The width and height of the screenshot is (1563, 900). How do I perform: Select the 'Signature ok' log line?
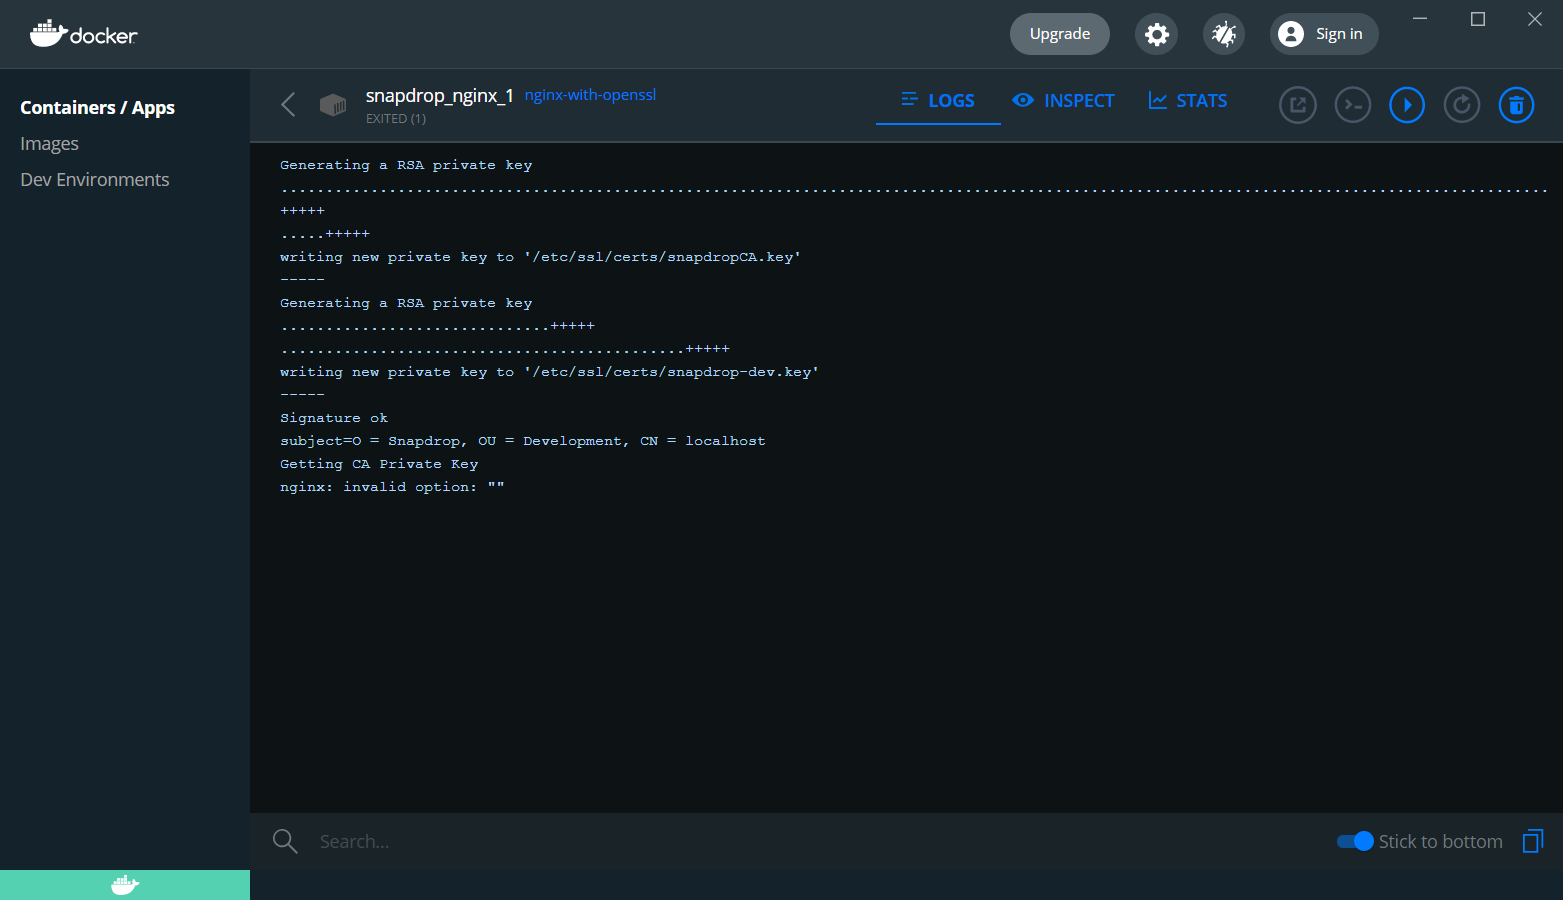tap(334, 418)
